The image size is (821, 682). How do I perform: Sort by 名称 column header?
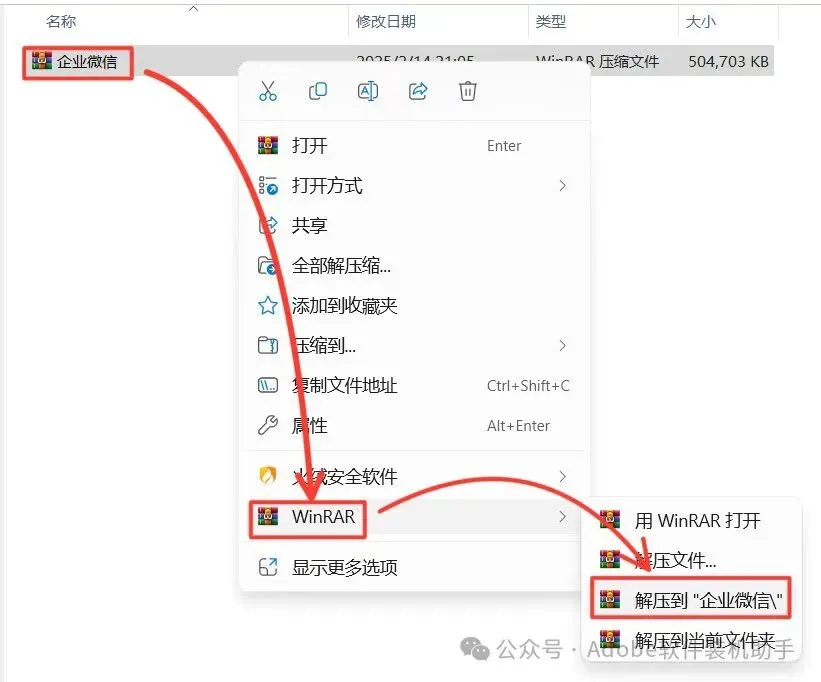[61, 21]
